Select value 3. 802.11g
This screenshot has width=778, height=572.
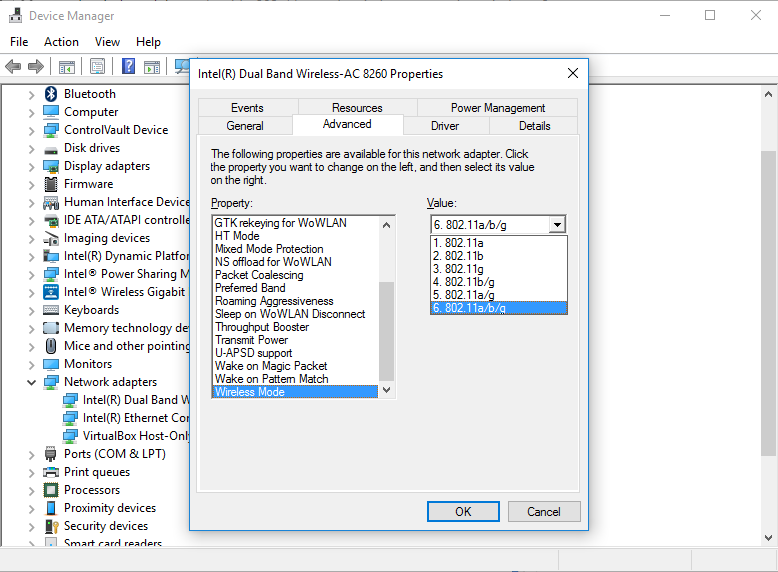(499, 269)
